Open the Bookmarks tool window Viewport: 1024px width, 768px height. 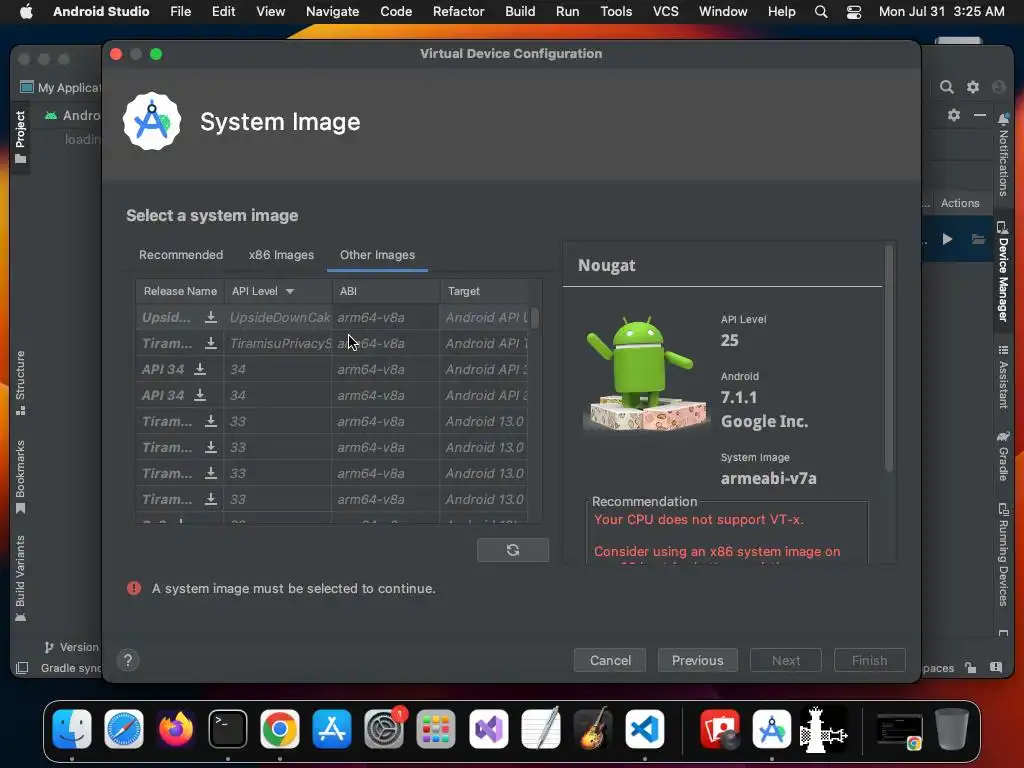coord(20,477)
